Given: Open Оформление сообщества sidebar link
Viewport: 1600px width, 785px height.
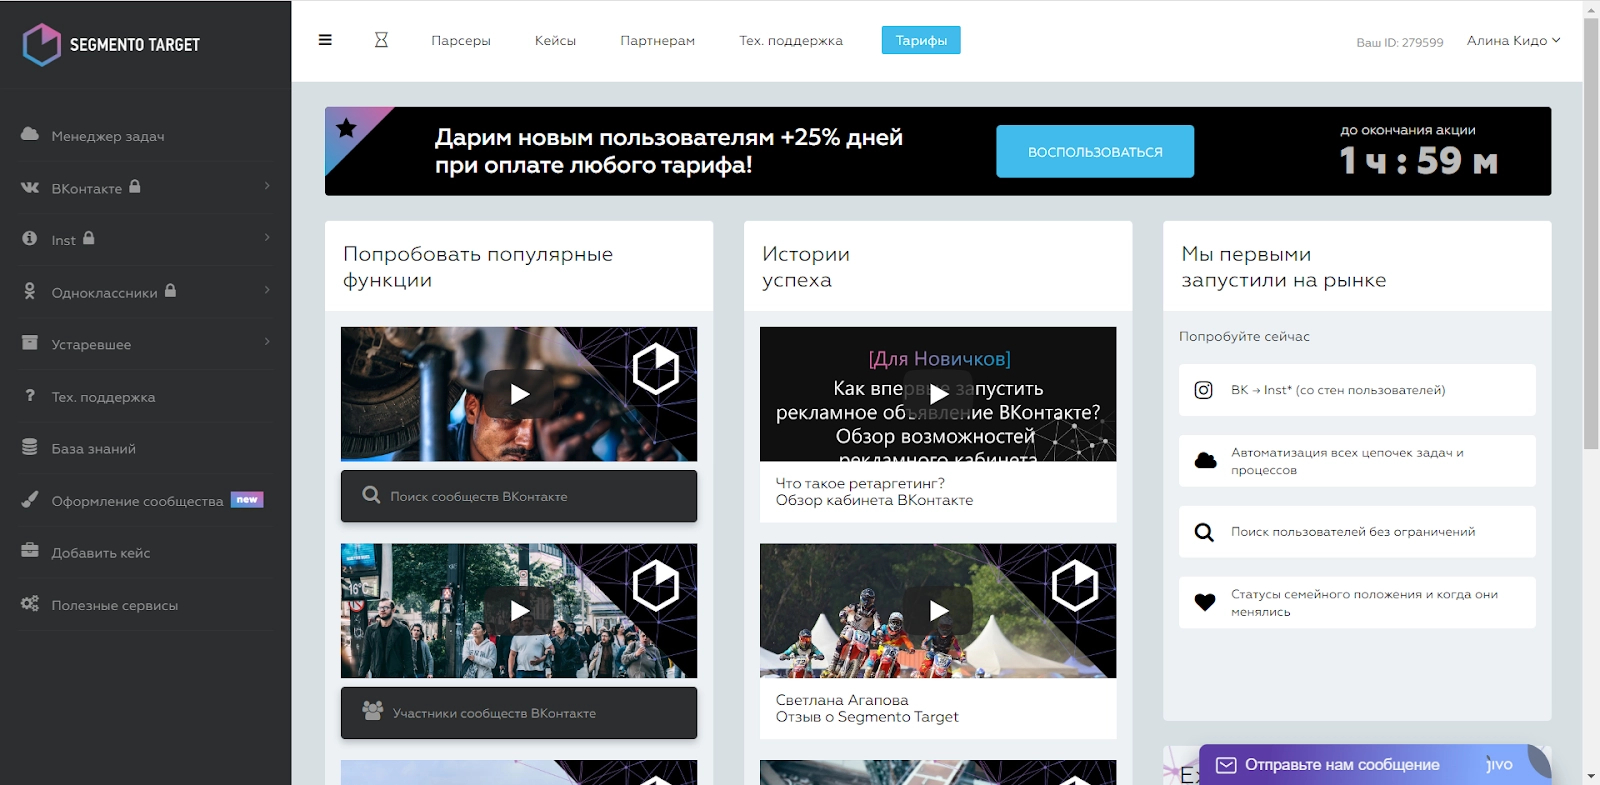Looking at the screenshot, I should pos(138,501).
